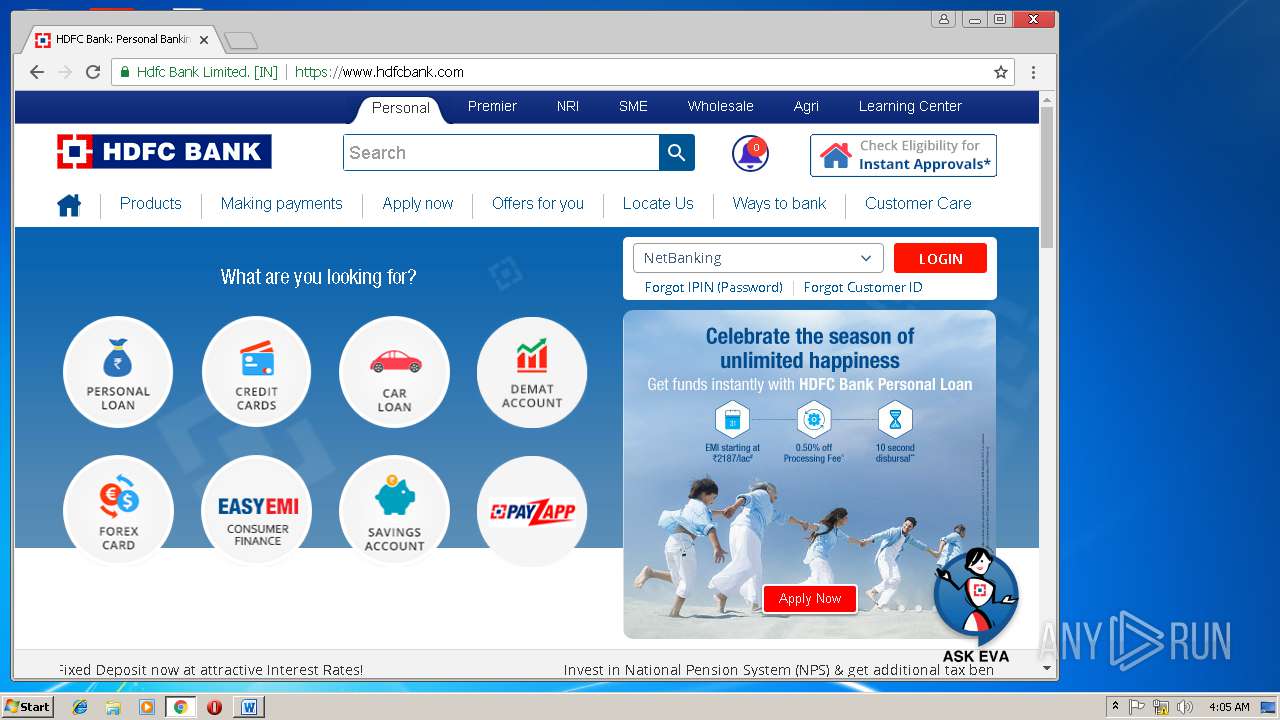Click the red LOGIN button
This screenshot has height=720, width=1280.
(940, 258)
